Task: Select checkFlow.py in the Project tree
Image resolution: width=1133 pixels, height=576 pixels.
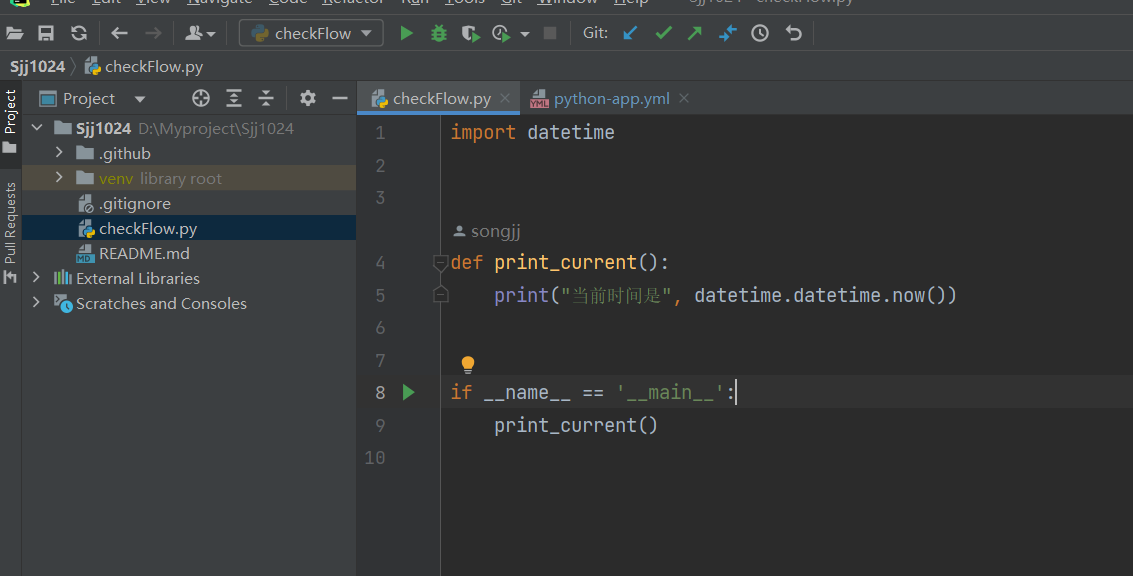Action: 189,228
